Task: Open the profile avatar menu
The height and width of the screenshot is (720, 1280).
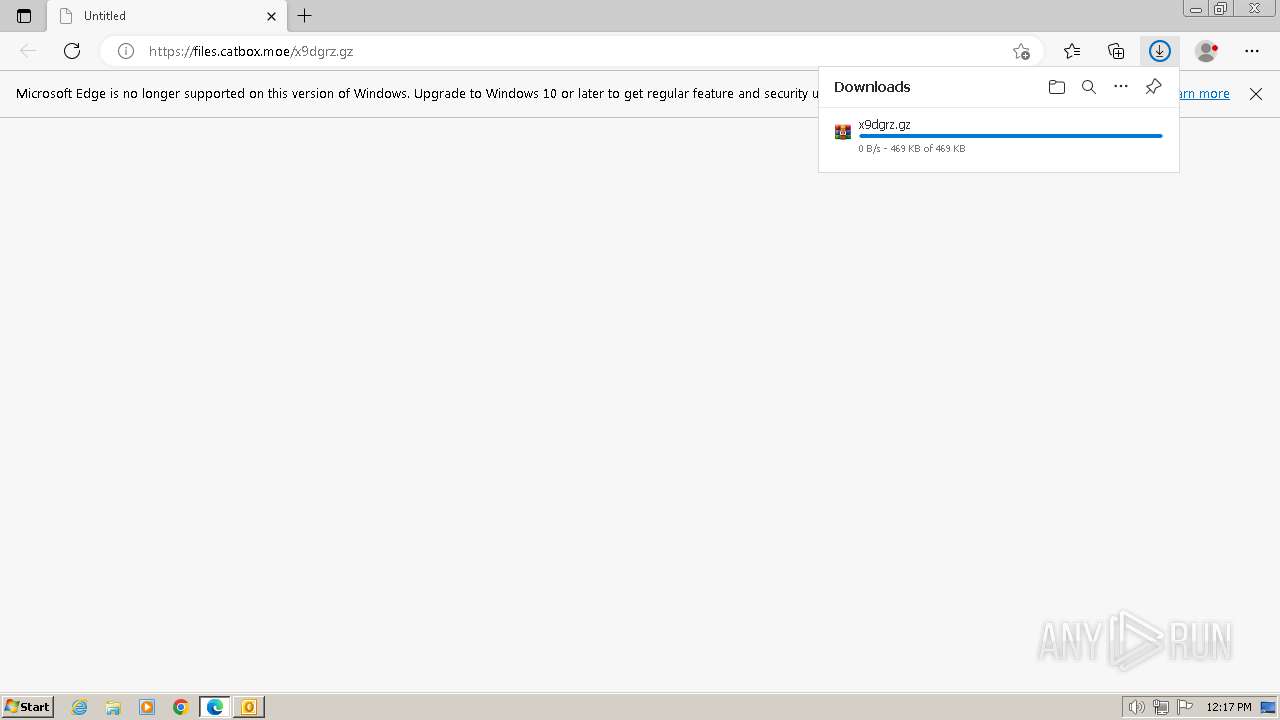Action: [x=1207, y=51]
